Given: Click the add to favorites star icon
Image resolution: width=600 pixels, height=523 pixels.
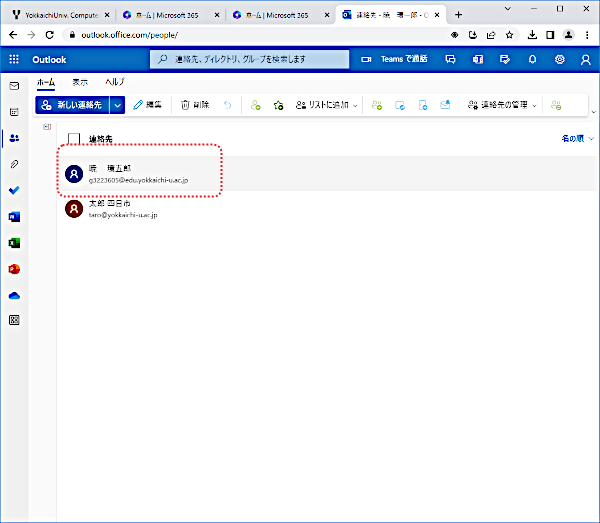Looking at the screenshot, I should pyautogui.click(x=279, y=105).
